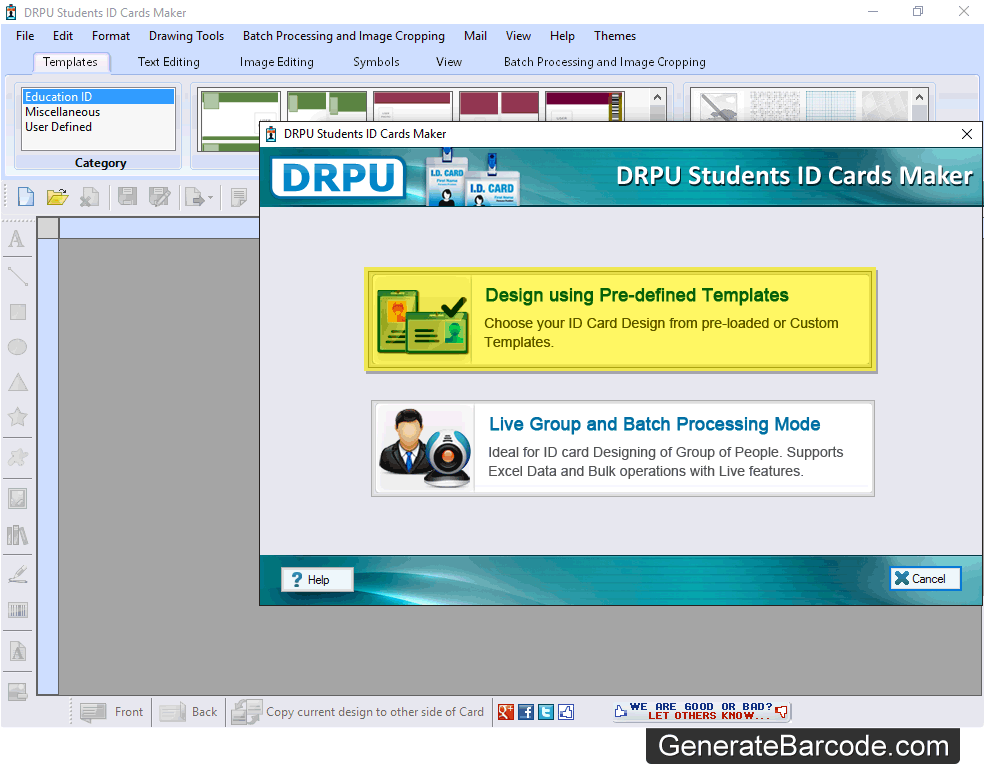Select the Barcode insertion tool
Viewport: 984px width, 764px height.
pos(16,610)
